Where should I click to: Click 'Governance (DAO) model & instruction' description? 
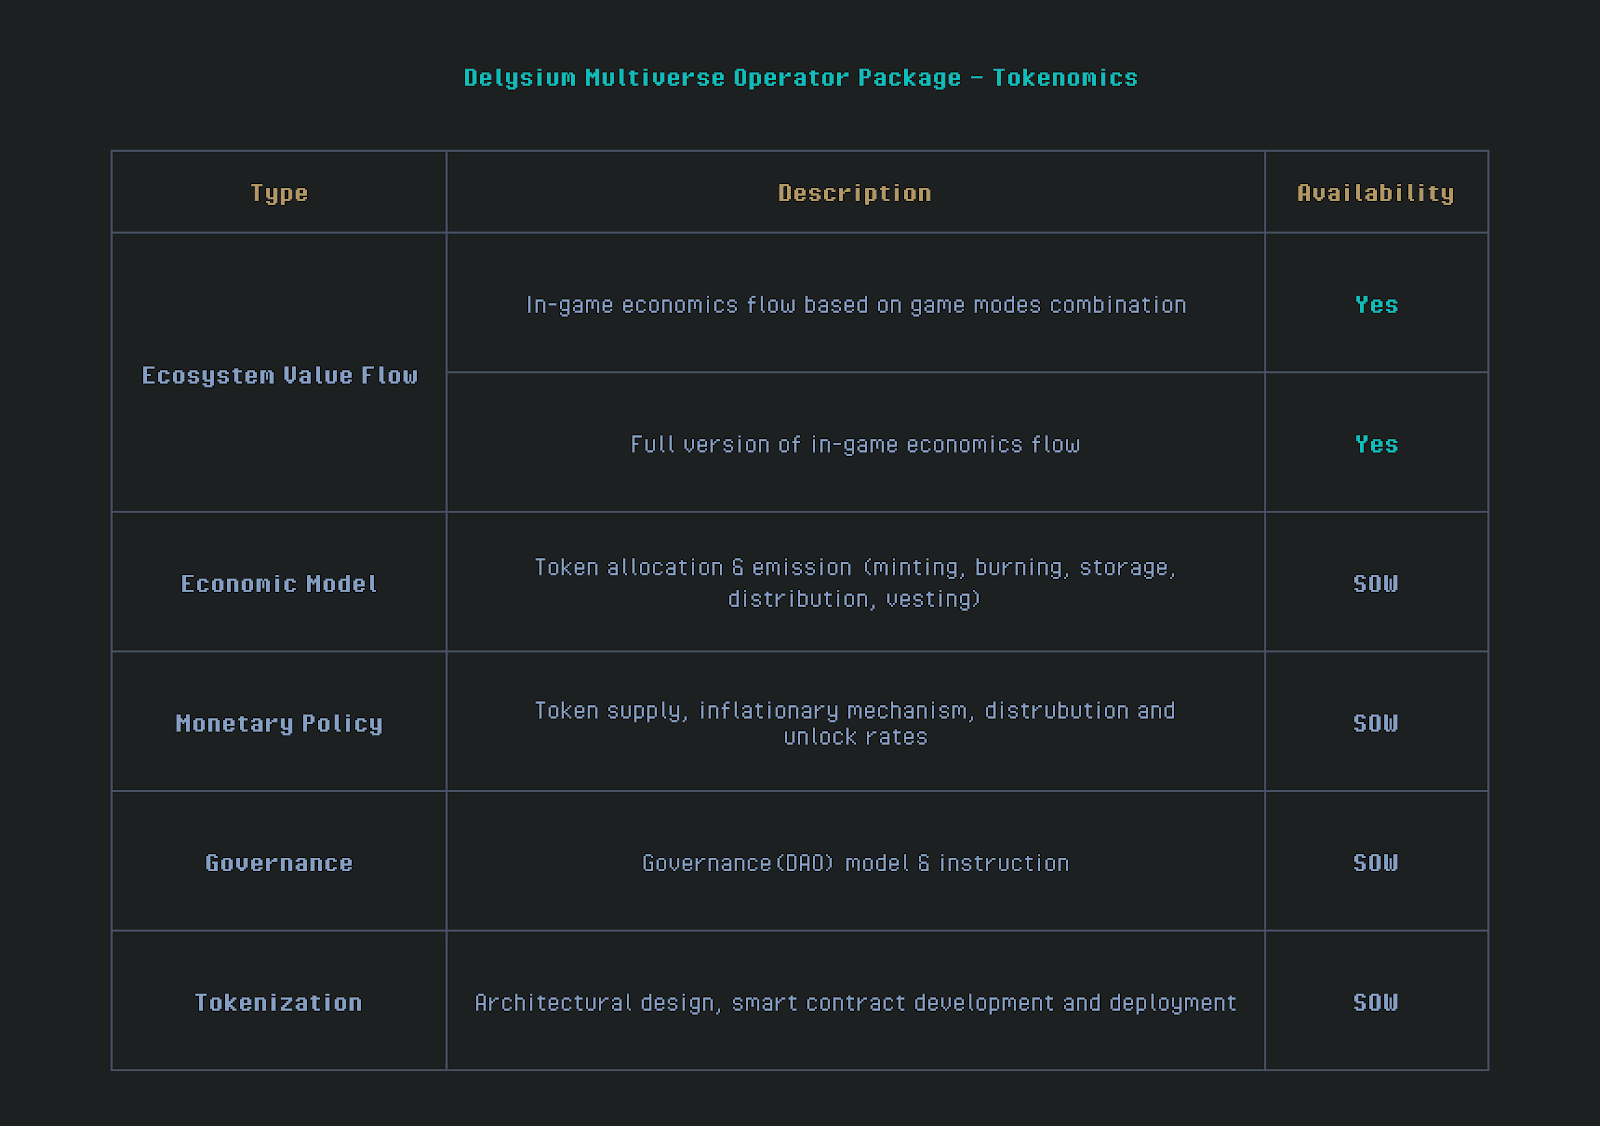855,863
